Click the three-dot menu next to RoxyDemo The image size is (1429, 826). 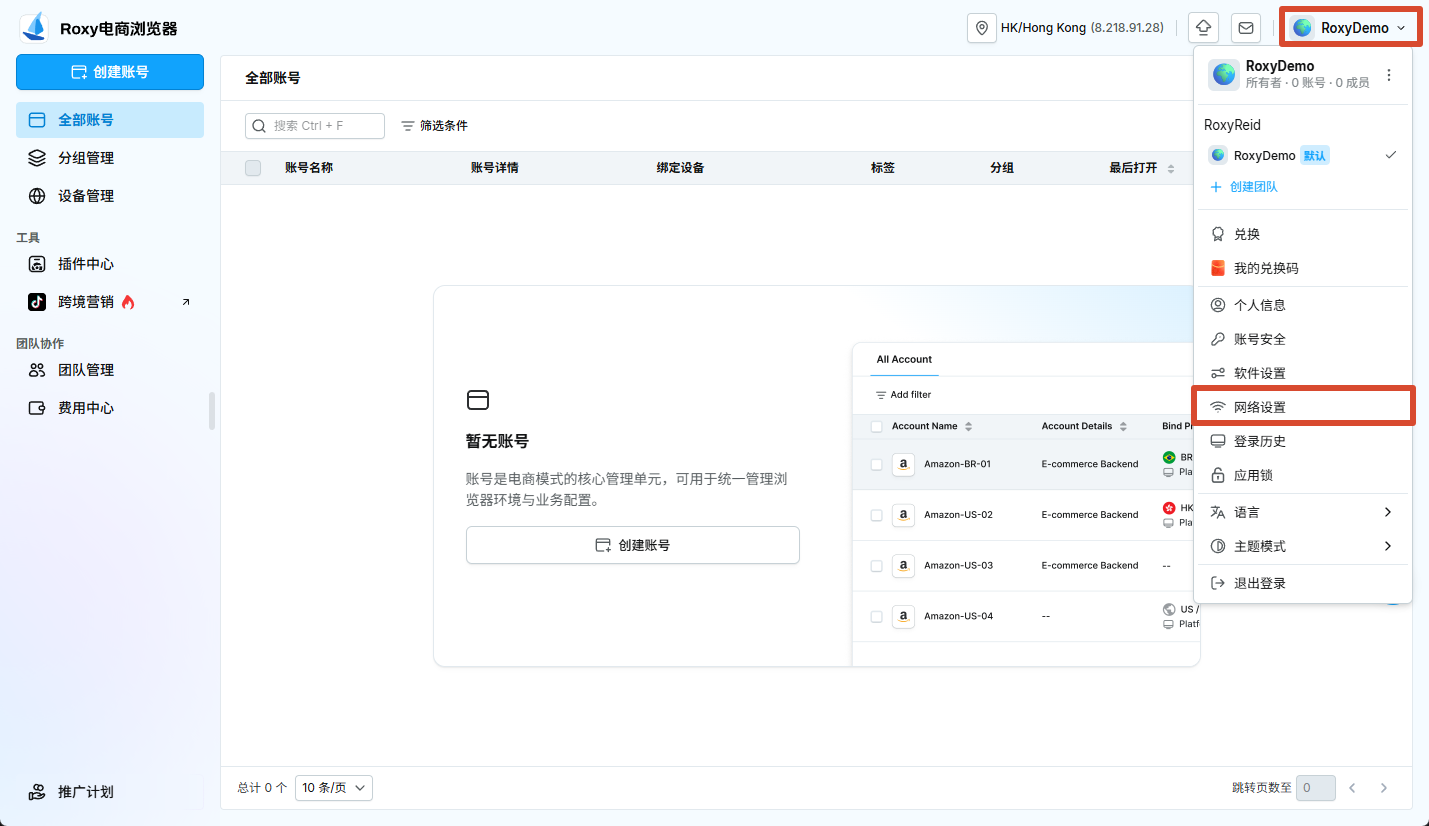pyautogui.click(x=1388, y=75)
